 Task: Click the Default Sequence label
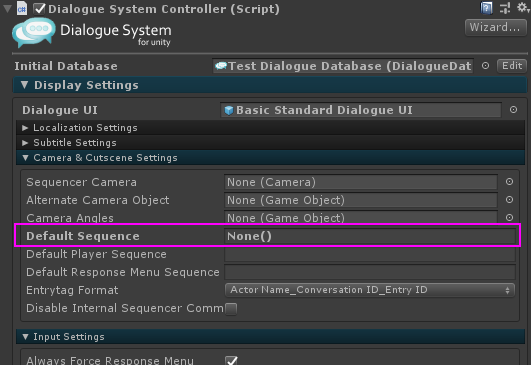83,236
